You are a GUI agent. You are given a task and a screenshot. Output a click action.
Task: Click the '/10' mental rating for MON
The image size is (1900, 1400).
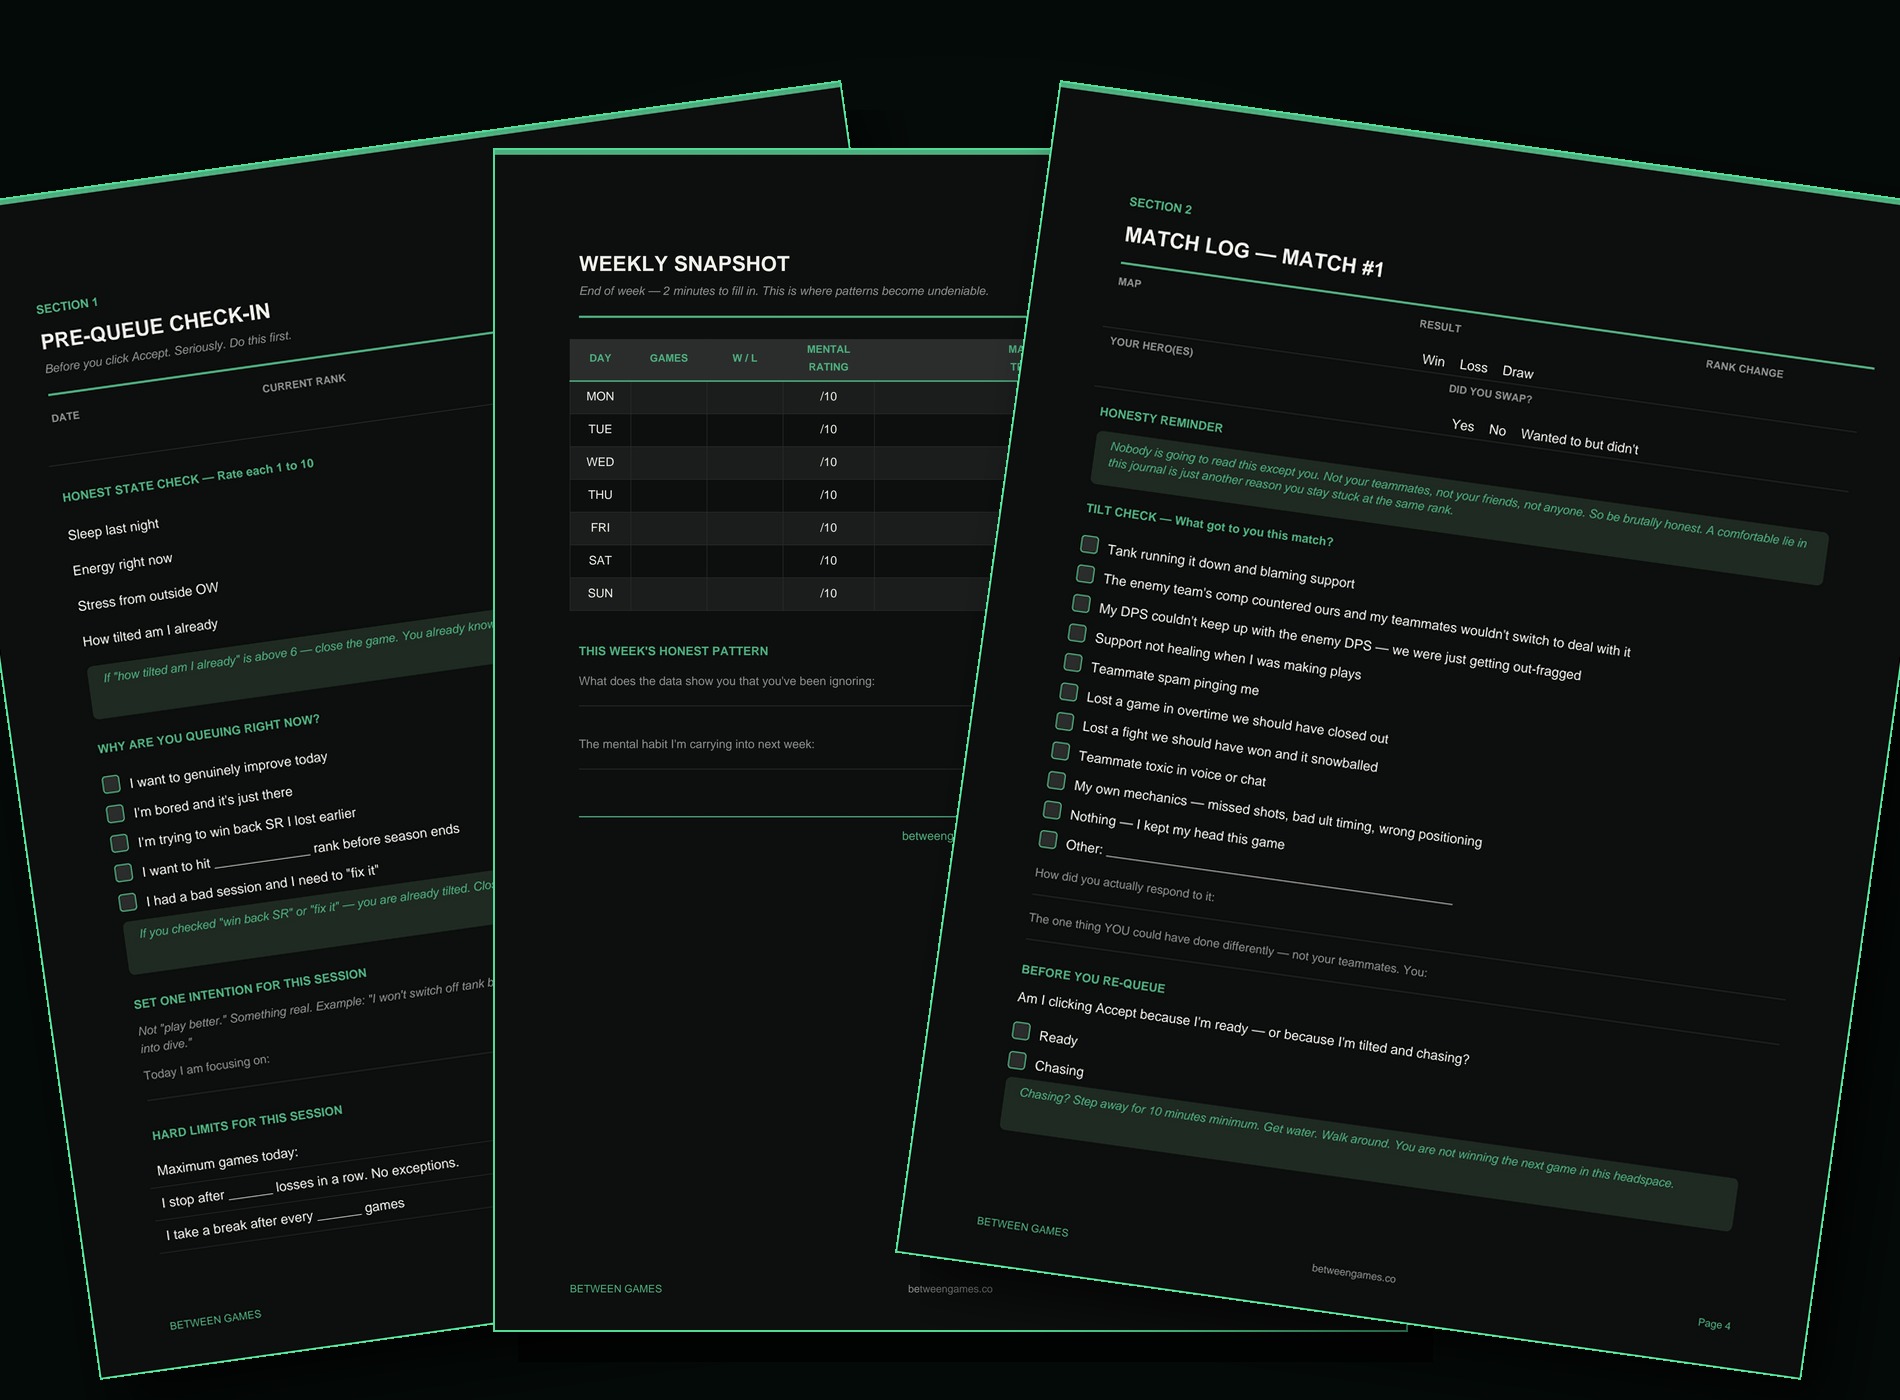click(828, 396)
